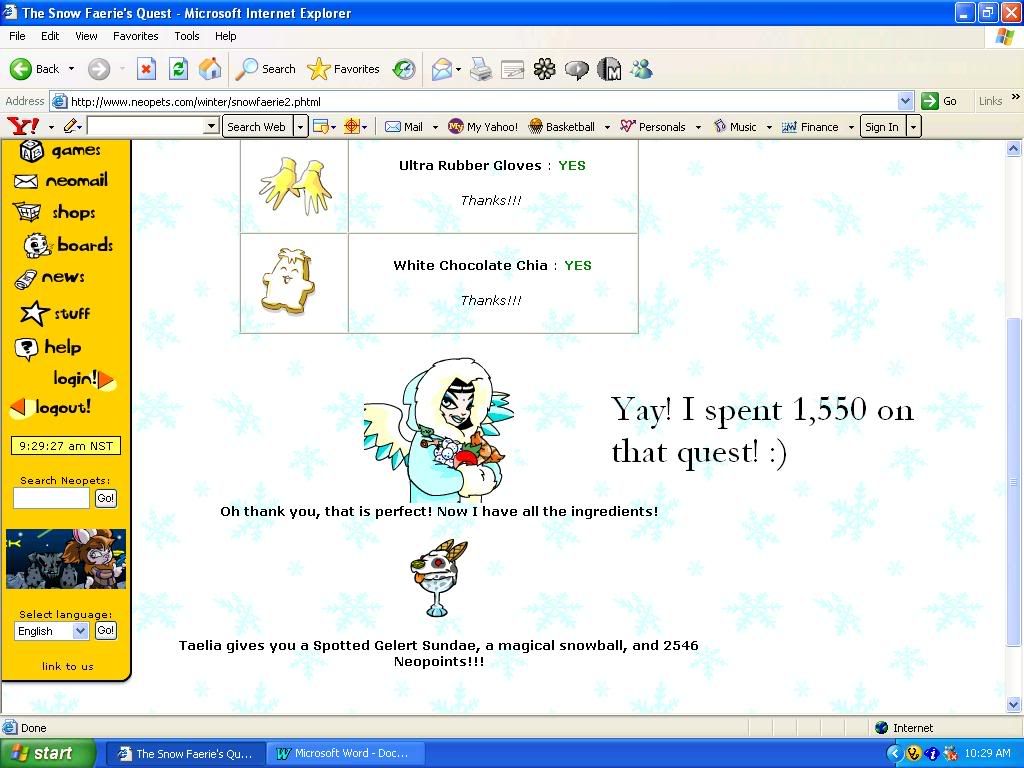
Task: Open the help sidebar link
Action: (48, 347)
